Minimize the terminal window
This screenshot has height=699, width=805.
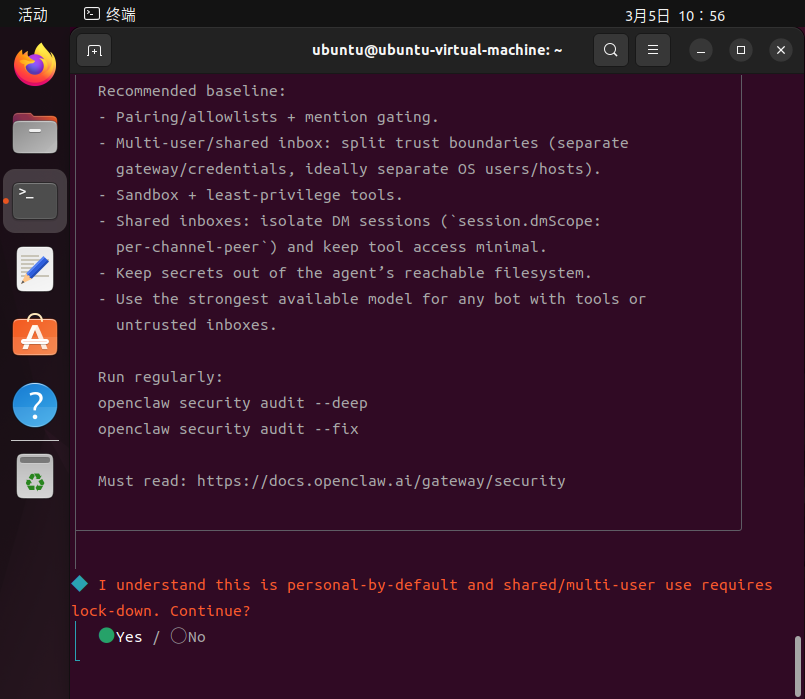click(701, 50)
